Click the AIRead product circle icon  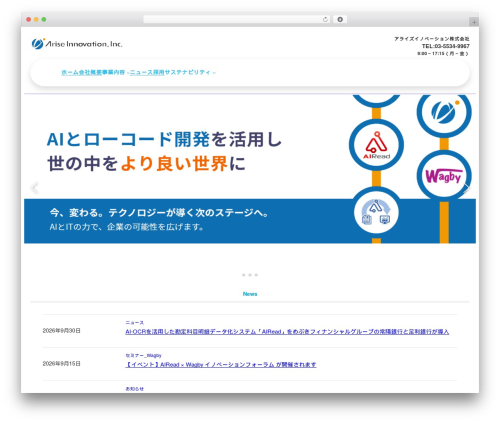click(x=376, y=145)
